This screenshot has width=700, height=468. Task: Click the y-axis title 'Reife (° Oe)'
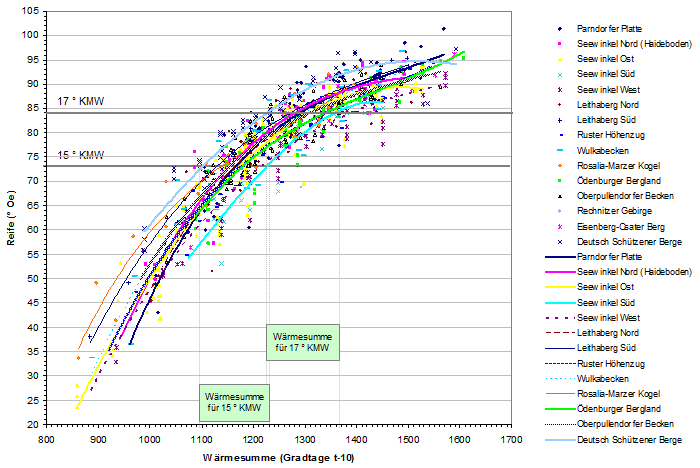11,217
